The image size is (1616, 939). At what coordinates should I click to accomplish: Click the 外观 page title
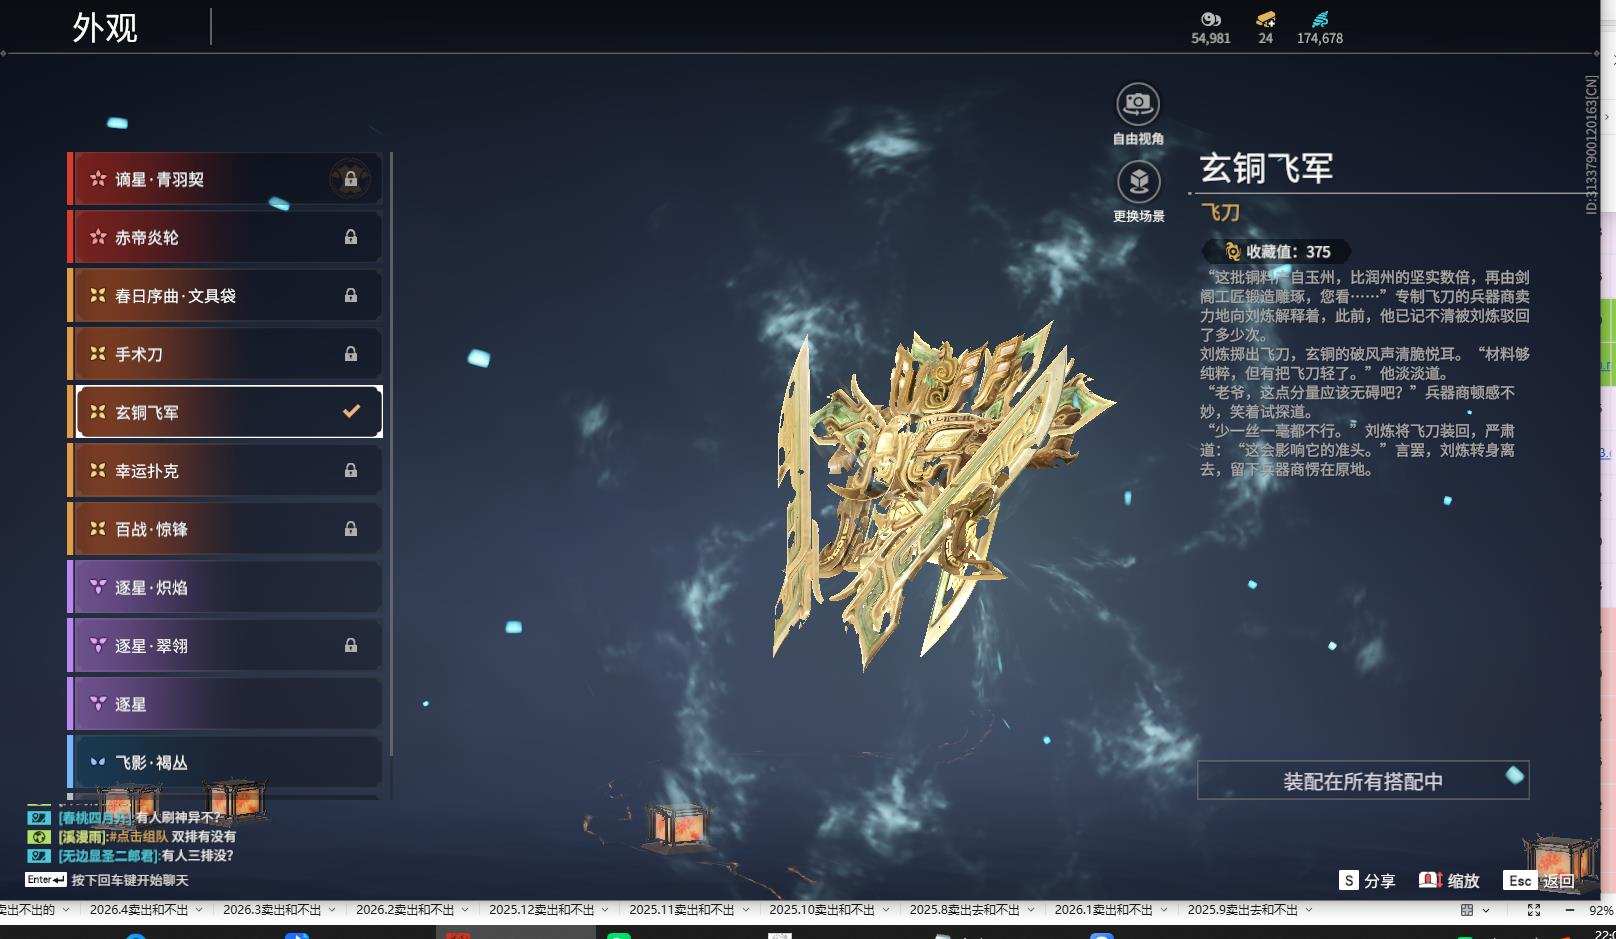[105, 27]
